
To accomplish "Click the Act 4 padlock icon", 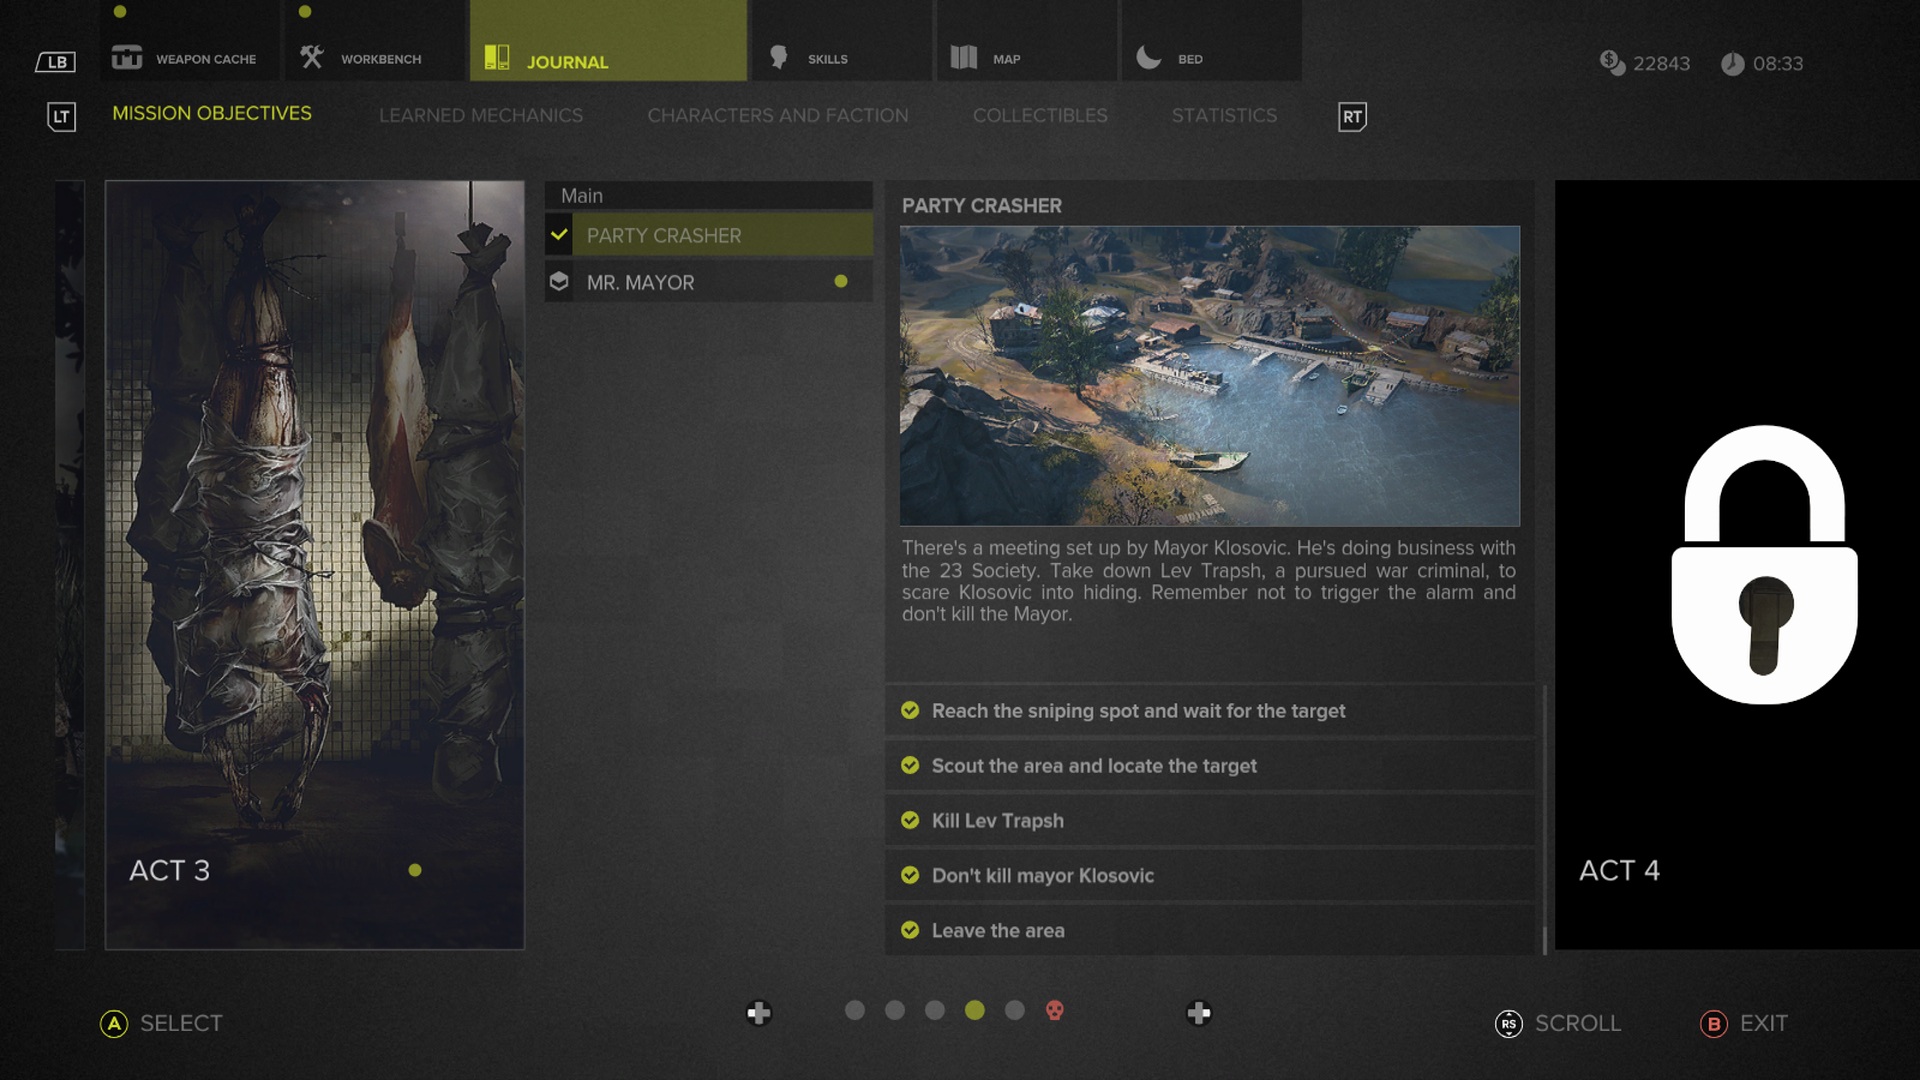I will 1764,565.
